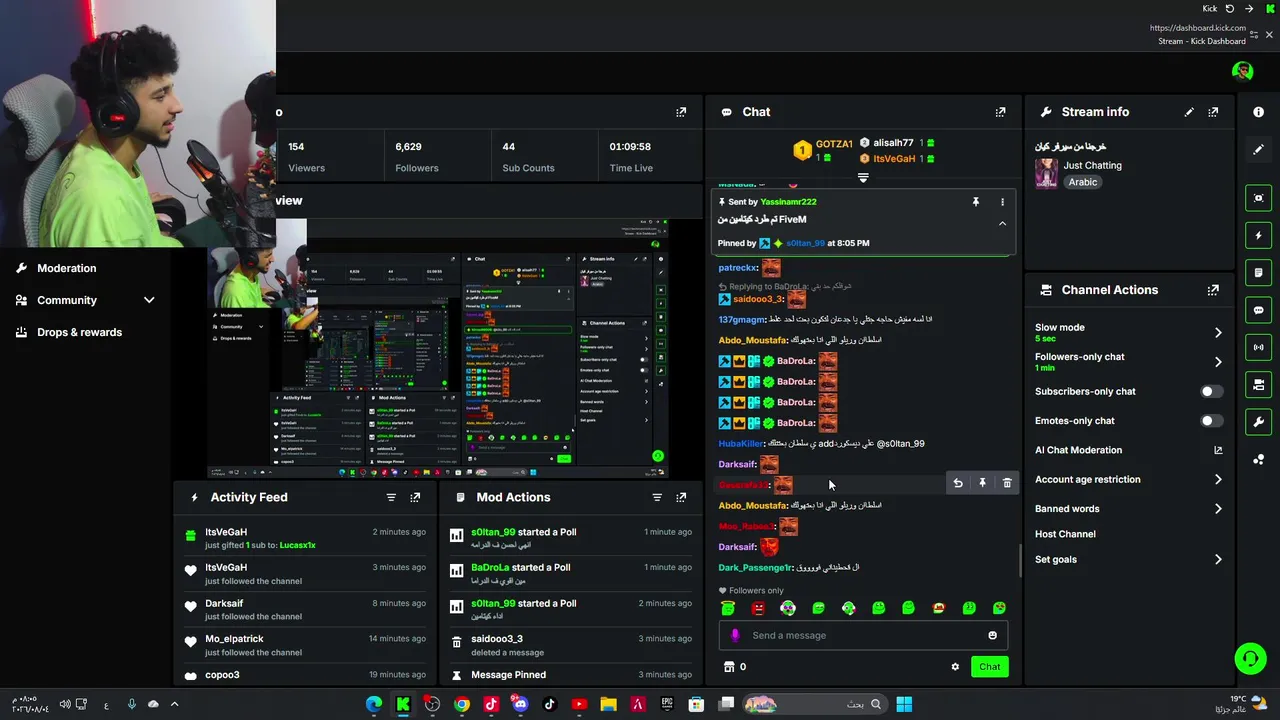This screenshot has height=720, width=1280.
Task: Click the lightning bolt sidebar icon
Action: pyautogui.click(x=1259, y=235)
